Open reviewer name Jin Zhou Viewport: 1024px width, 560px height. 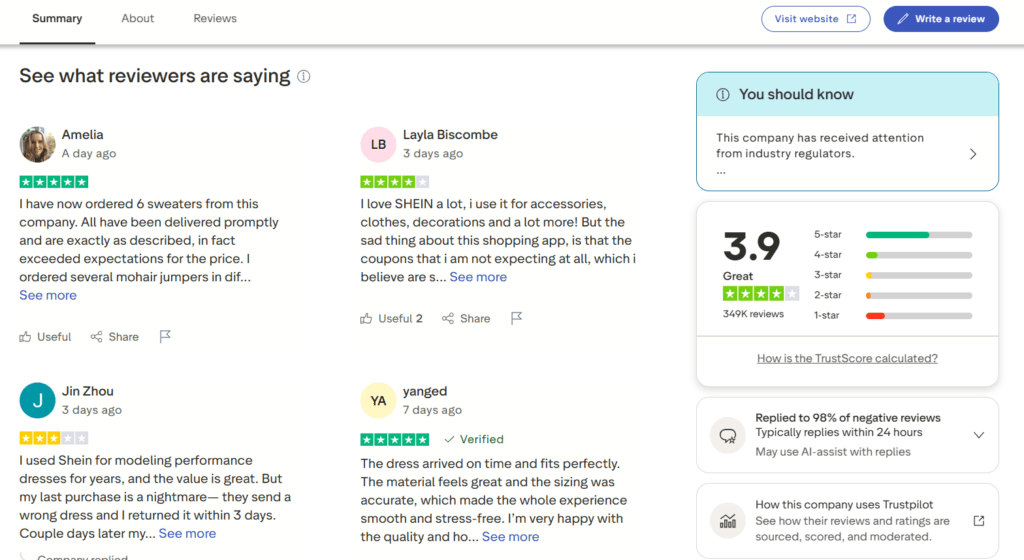[x=88, y=391]
